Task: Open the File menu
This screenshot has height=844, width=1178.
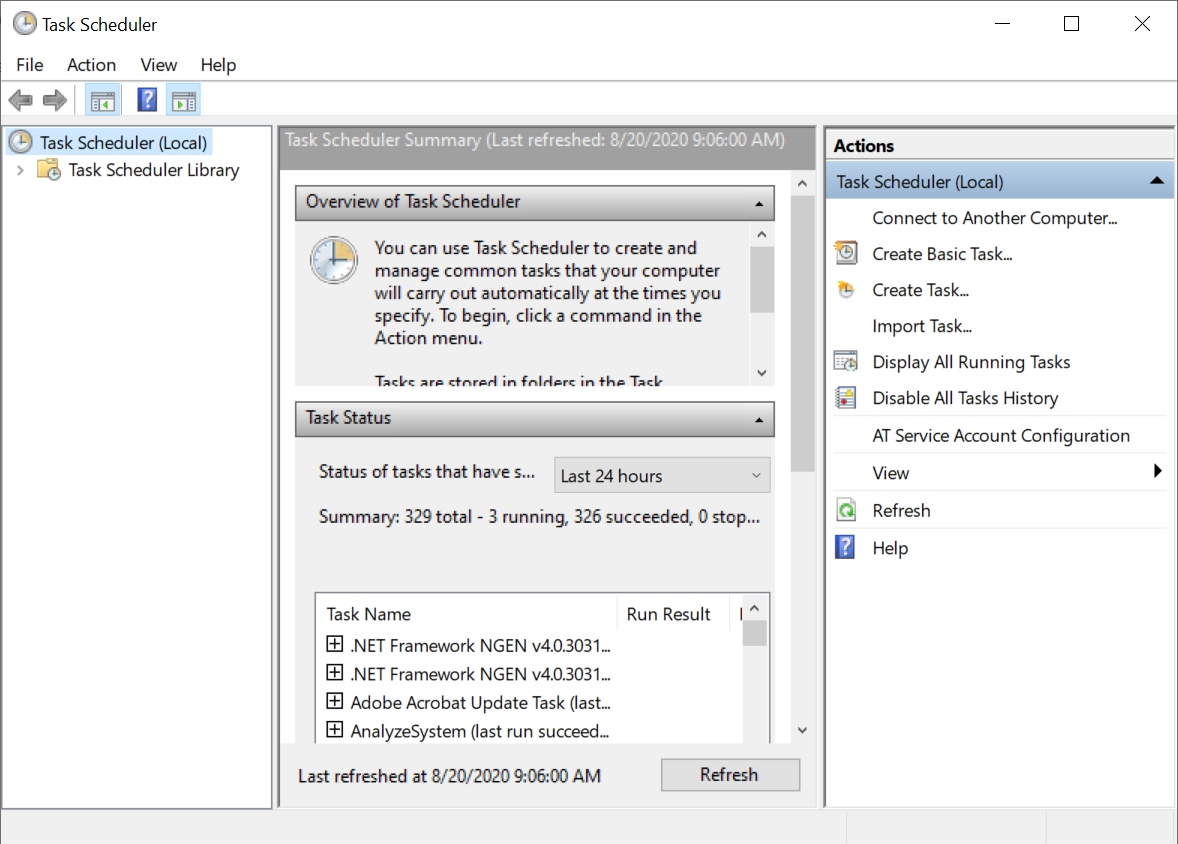Action: tap(30, 65)
